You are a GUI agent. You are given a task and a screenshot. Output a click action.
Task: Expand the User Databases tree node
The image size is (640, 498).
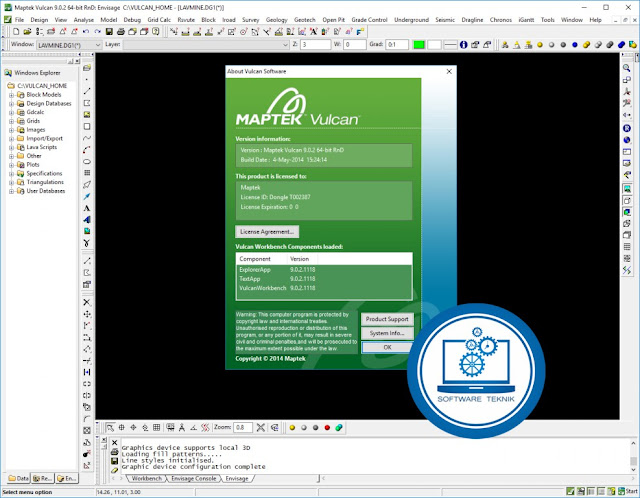click(11, 191)
